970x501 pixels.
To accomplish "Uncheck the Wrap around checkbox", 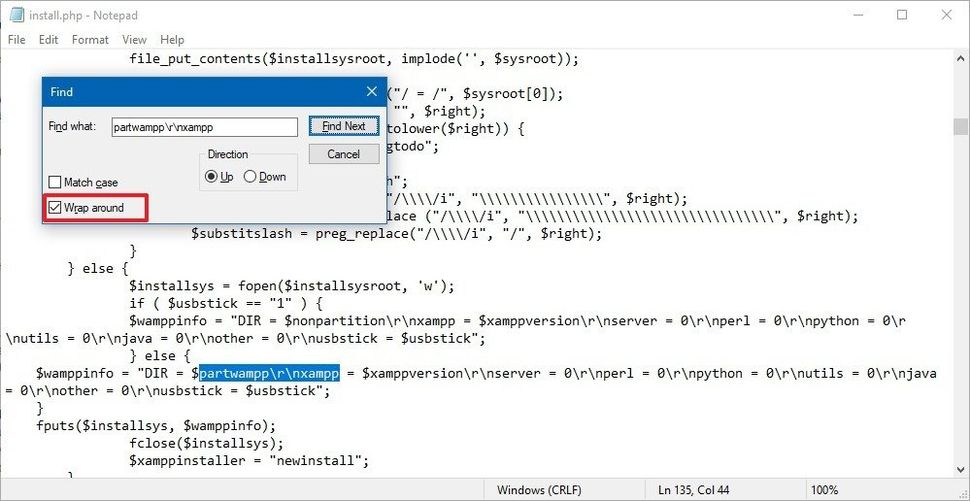I will tap(55, 208).
